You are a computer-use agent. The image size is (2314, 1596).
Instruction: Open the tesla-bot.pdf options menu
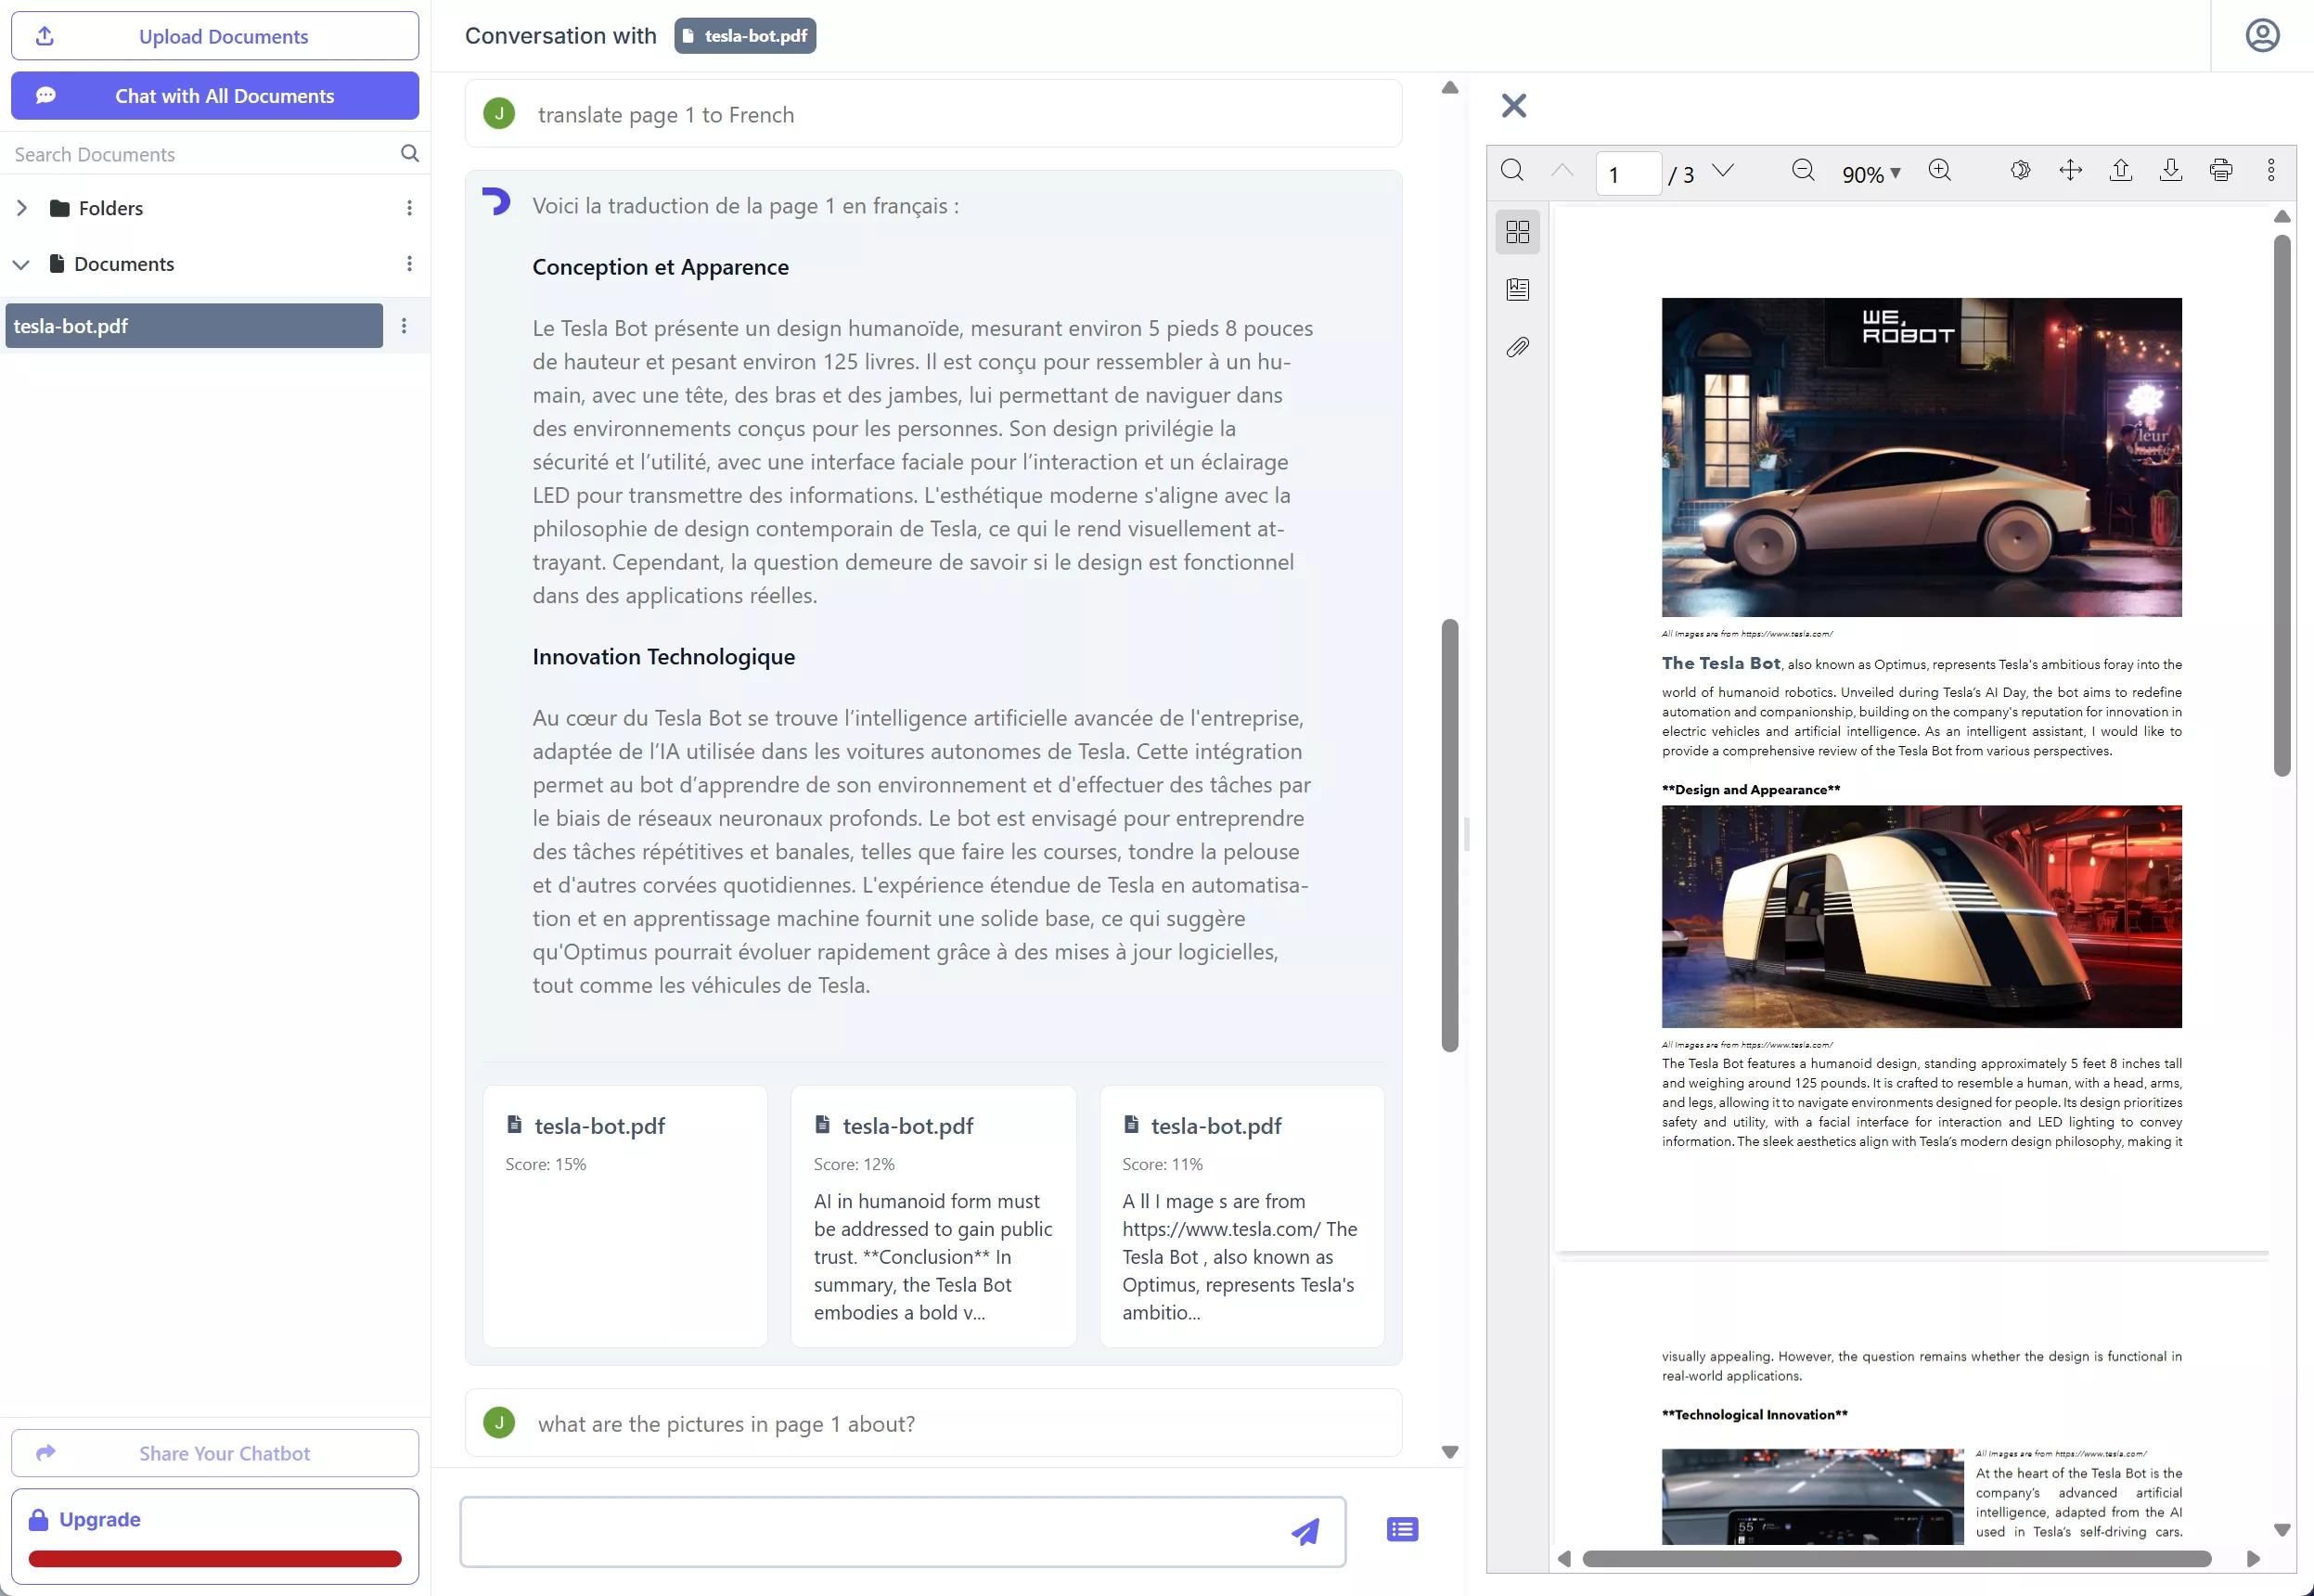coord(404,325)
